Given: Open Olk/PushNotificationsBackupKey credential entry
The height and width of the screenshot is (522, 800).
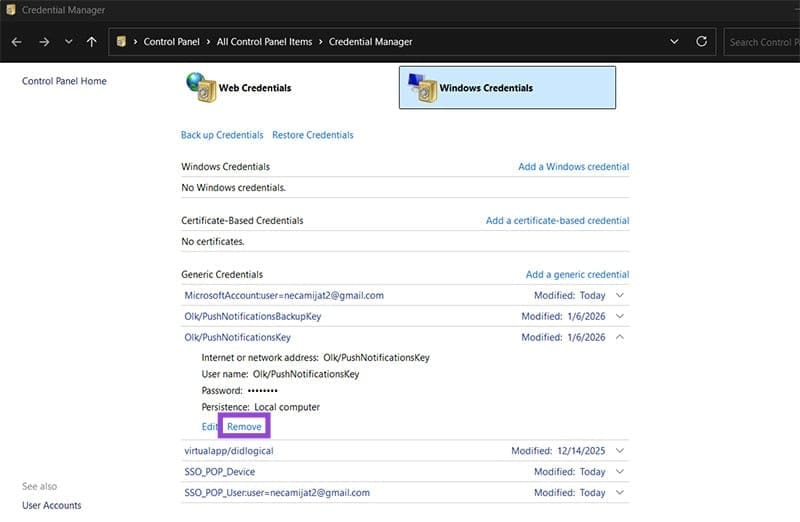Looking at the screenshot, I should [x=253, y=316].
